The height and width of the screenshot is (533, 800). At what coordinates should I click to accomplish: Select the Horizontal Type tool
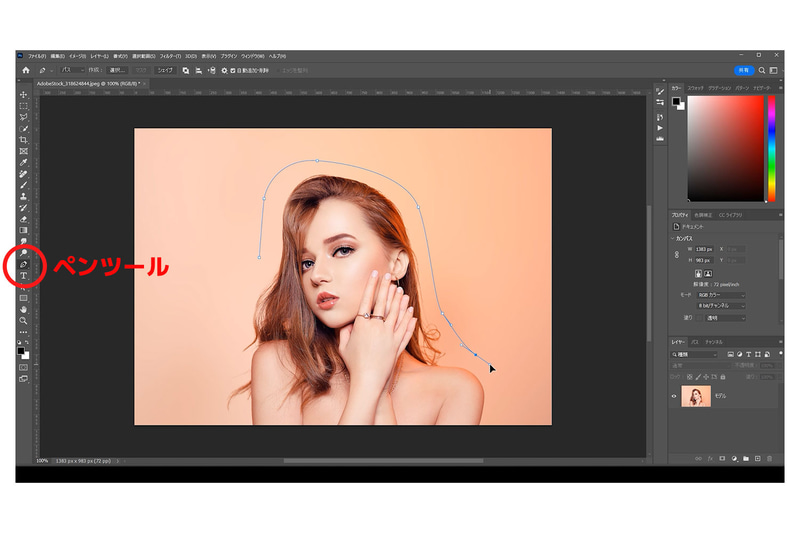tap(23, 276)
